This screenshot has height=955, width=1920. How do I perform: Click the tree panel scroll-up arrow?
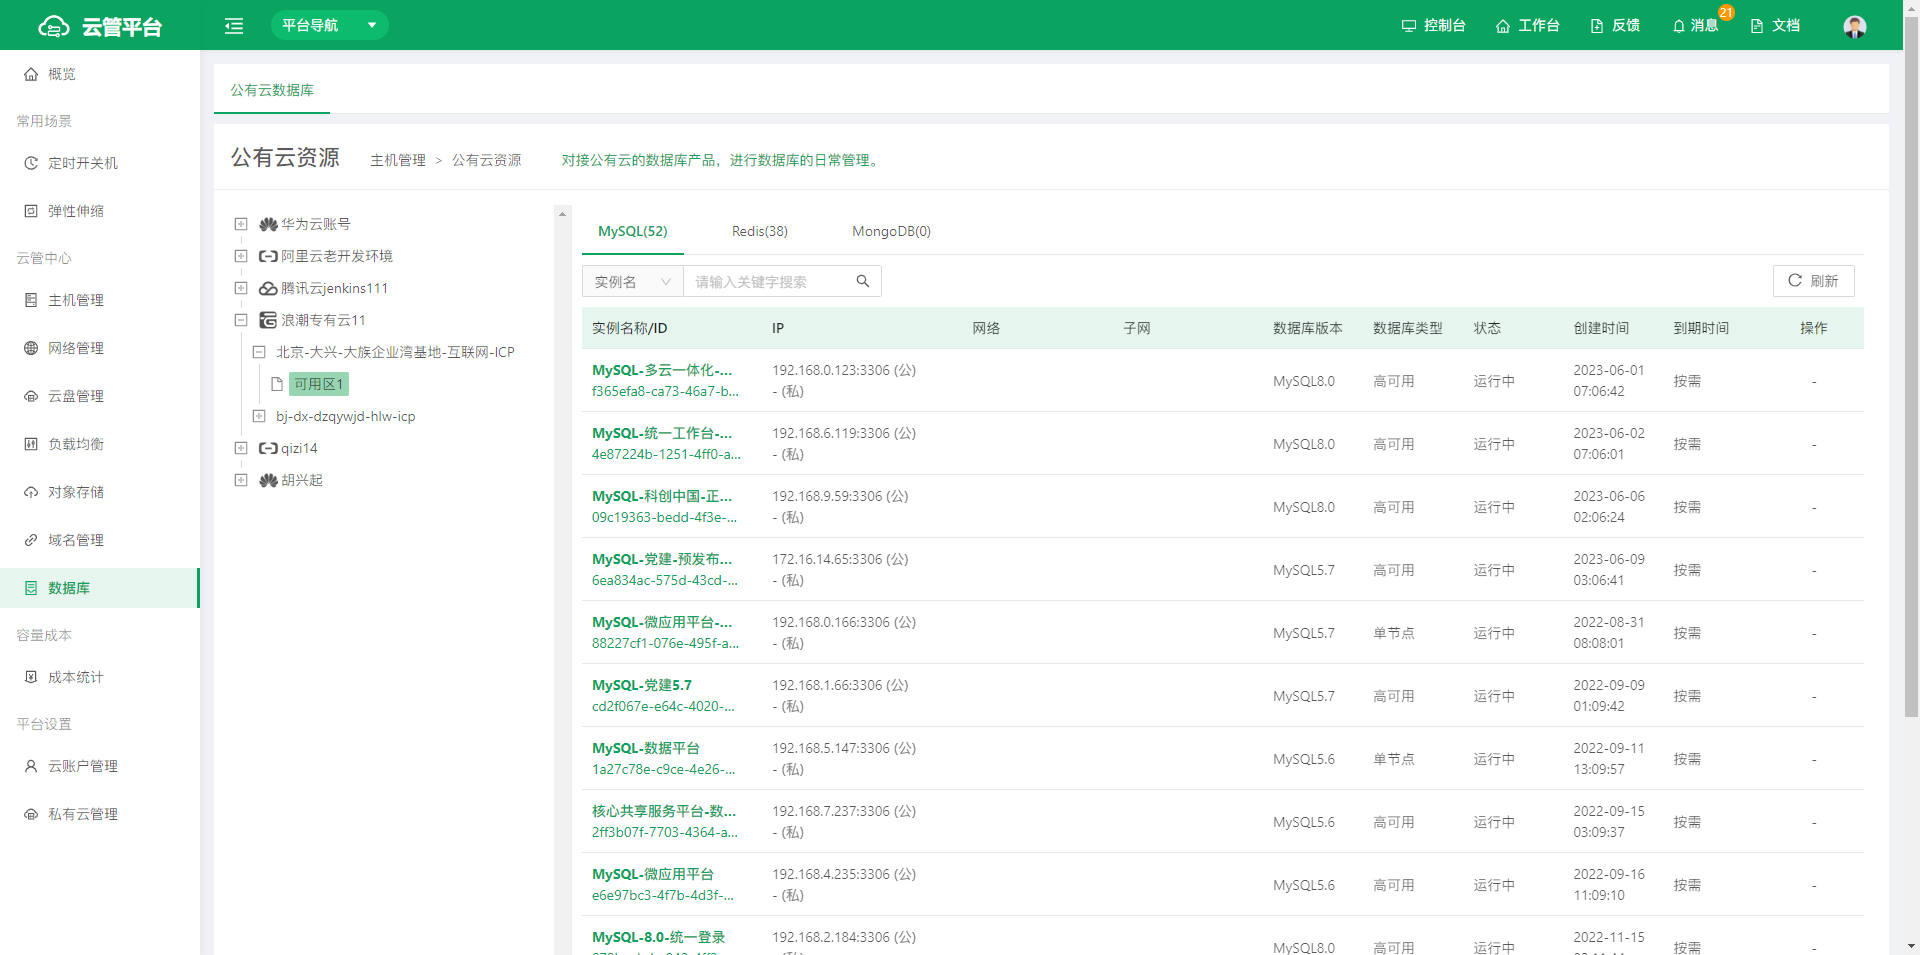coord(562,214)
